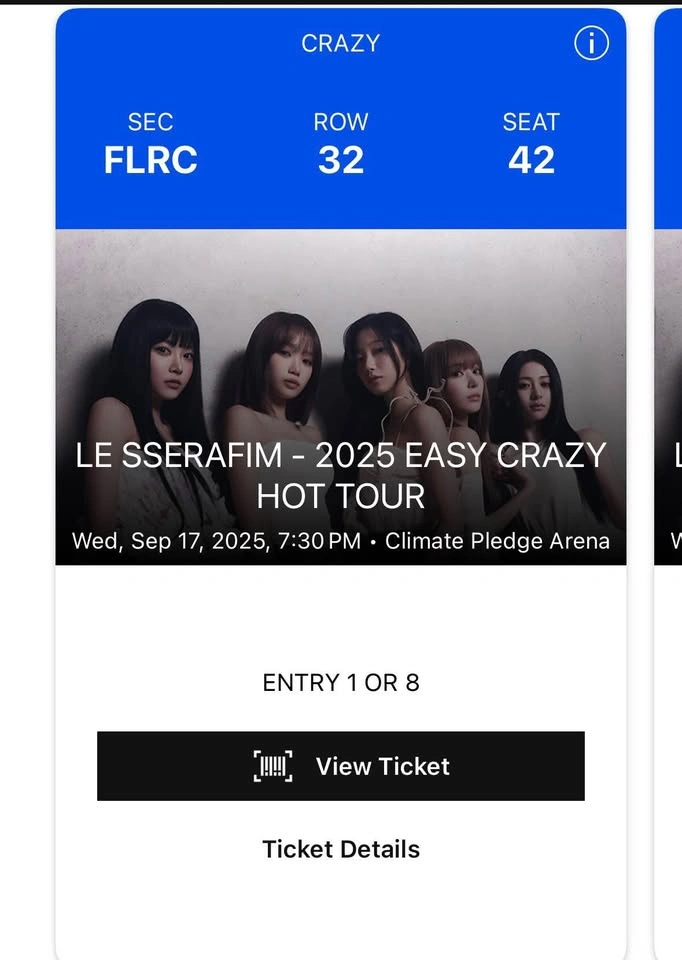Tap the LE SSERAFIM tour title

(x=341, y=456)
